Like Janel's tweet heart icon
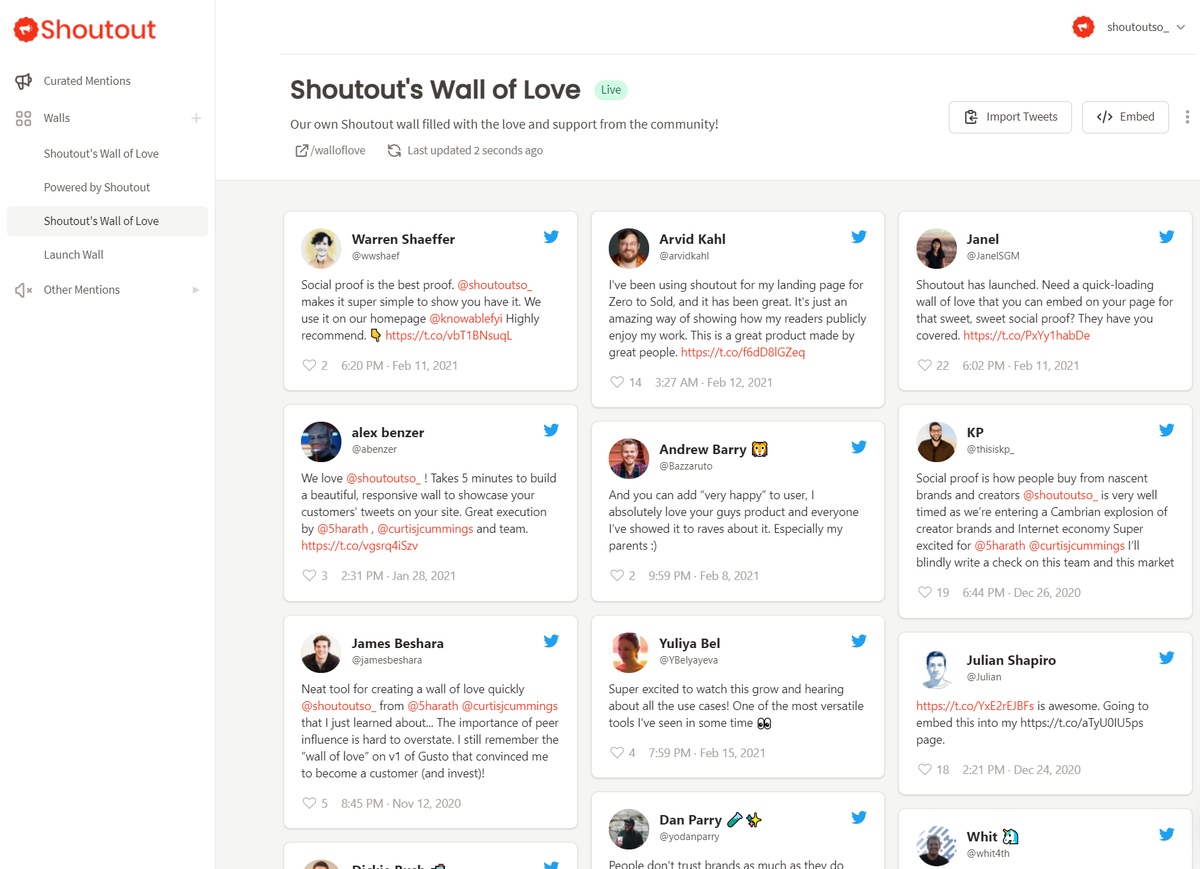This screenshot has height=869, width=1200. (924, 366)
